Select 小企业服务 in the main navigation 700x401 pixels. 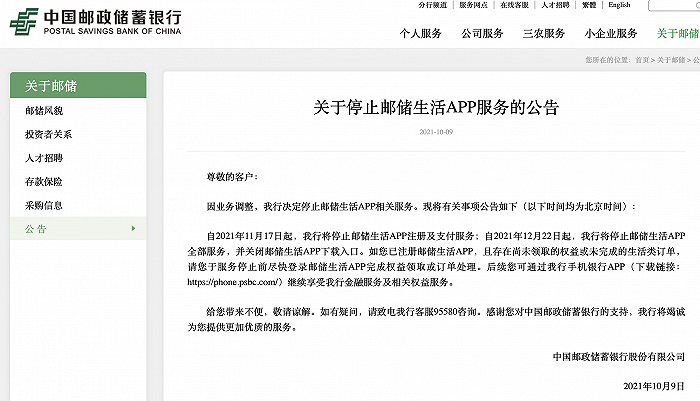coord(612,33)
